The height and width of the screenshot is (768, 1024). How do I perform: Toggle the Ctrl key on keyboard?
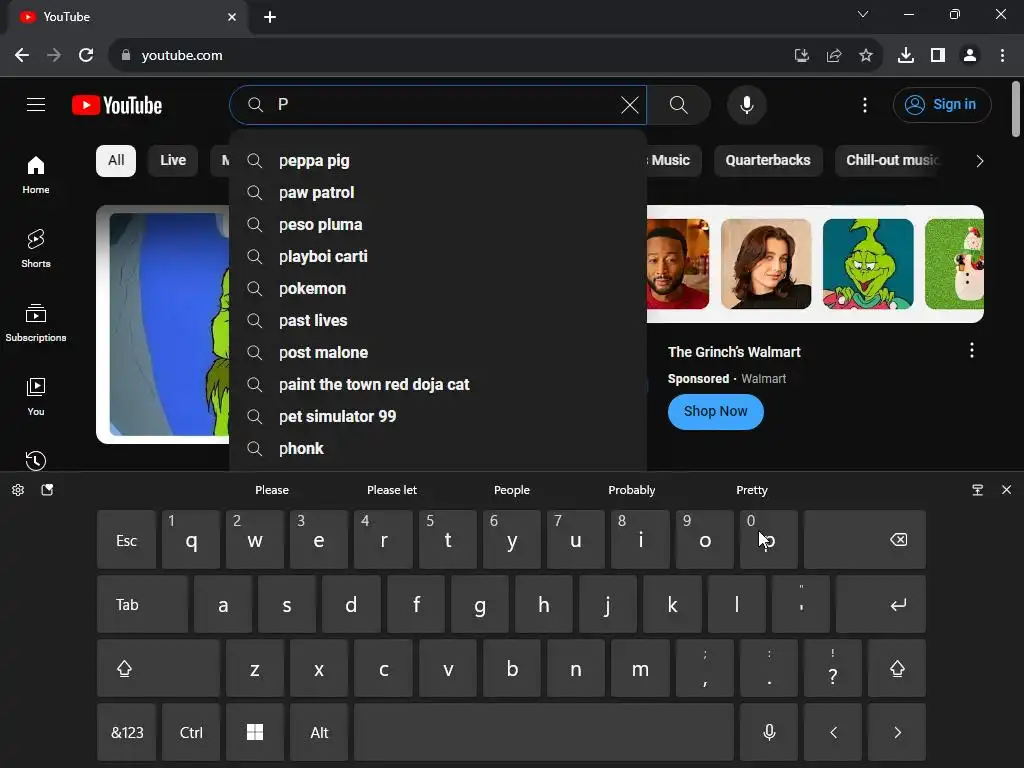tap(191, 732)
